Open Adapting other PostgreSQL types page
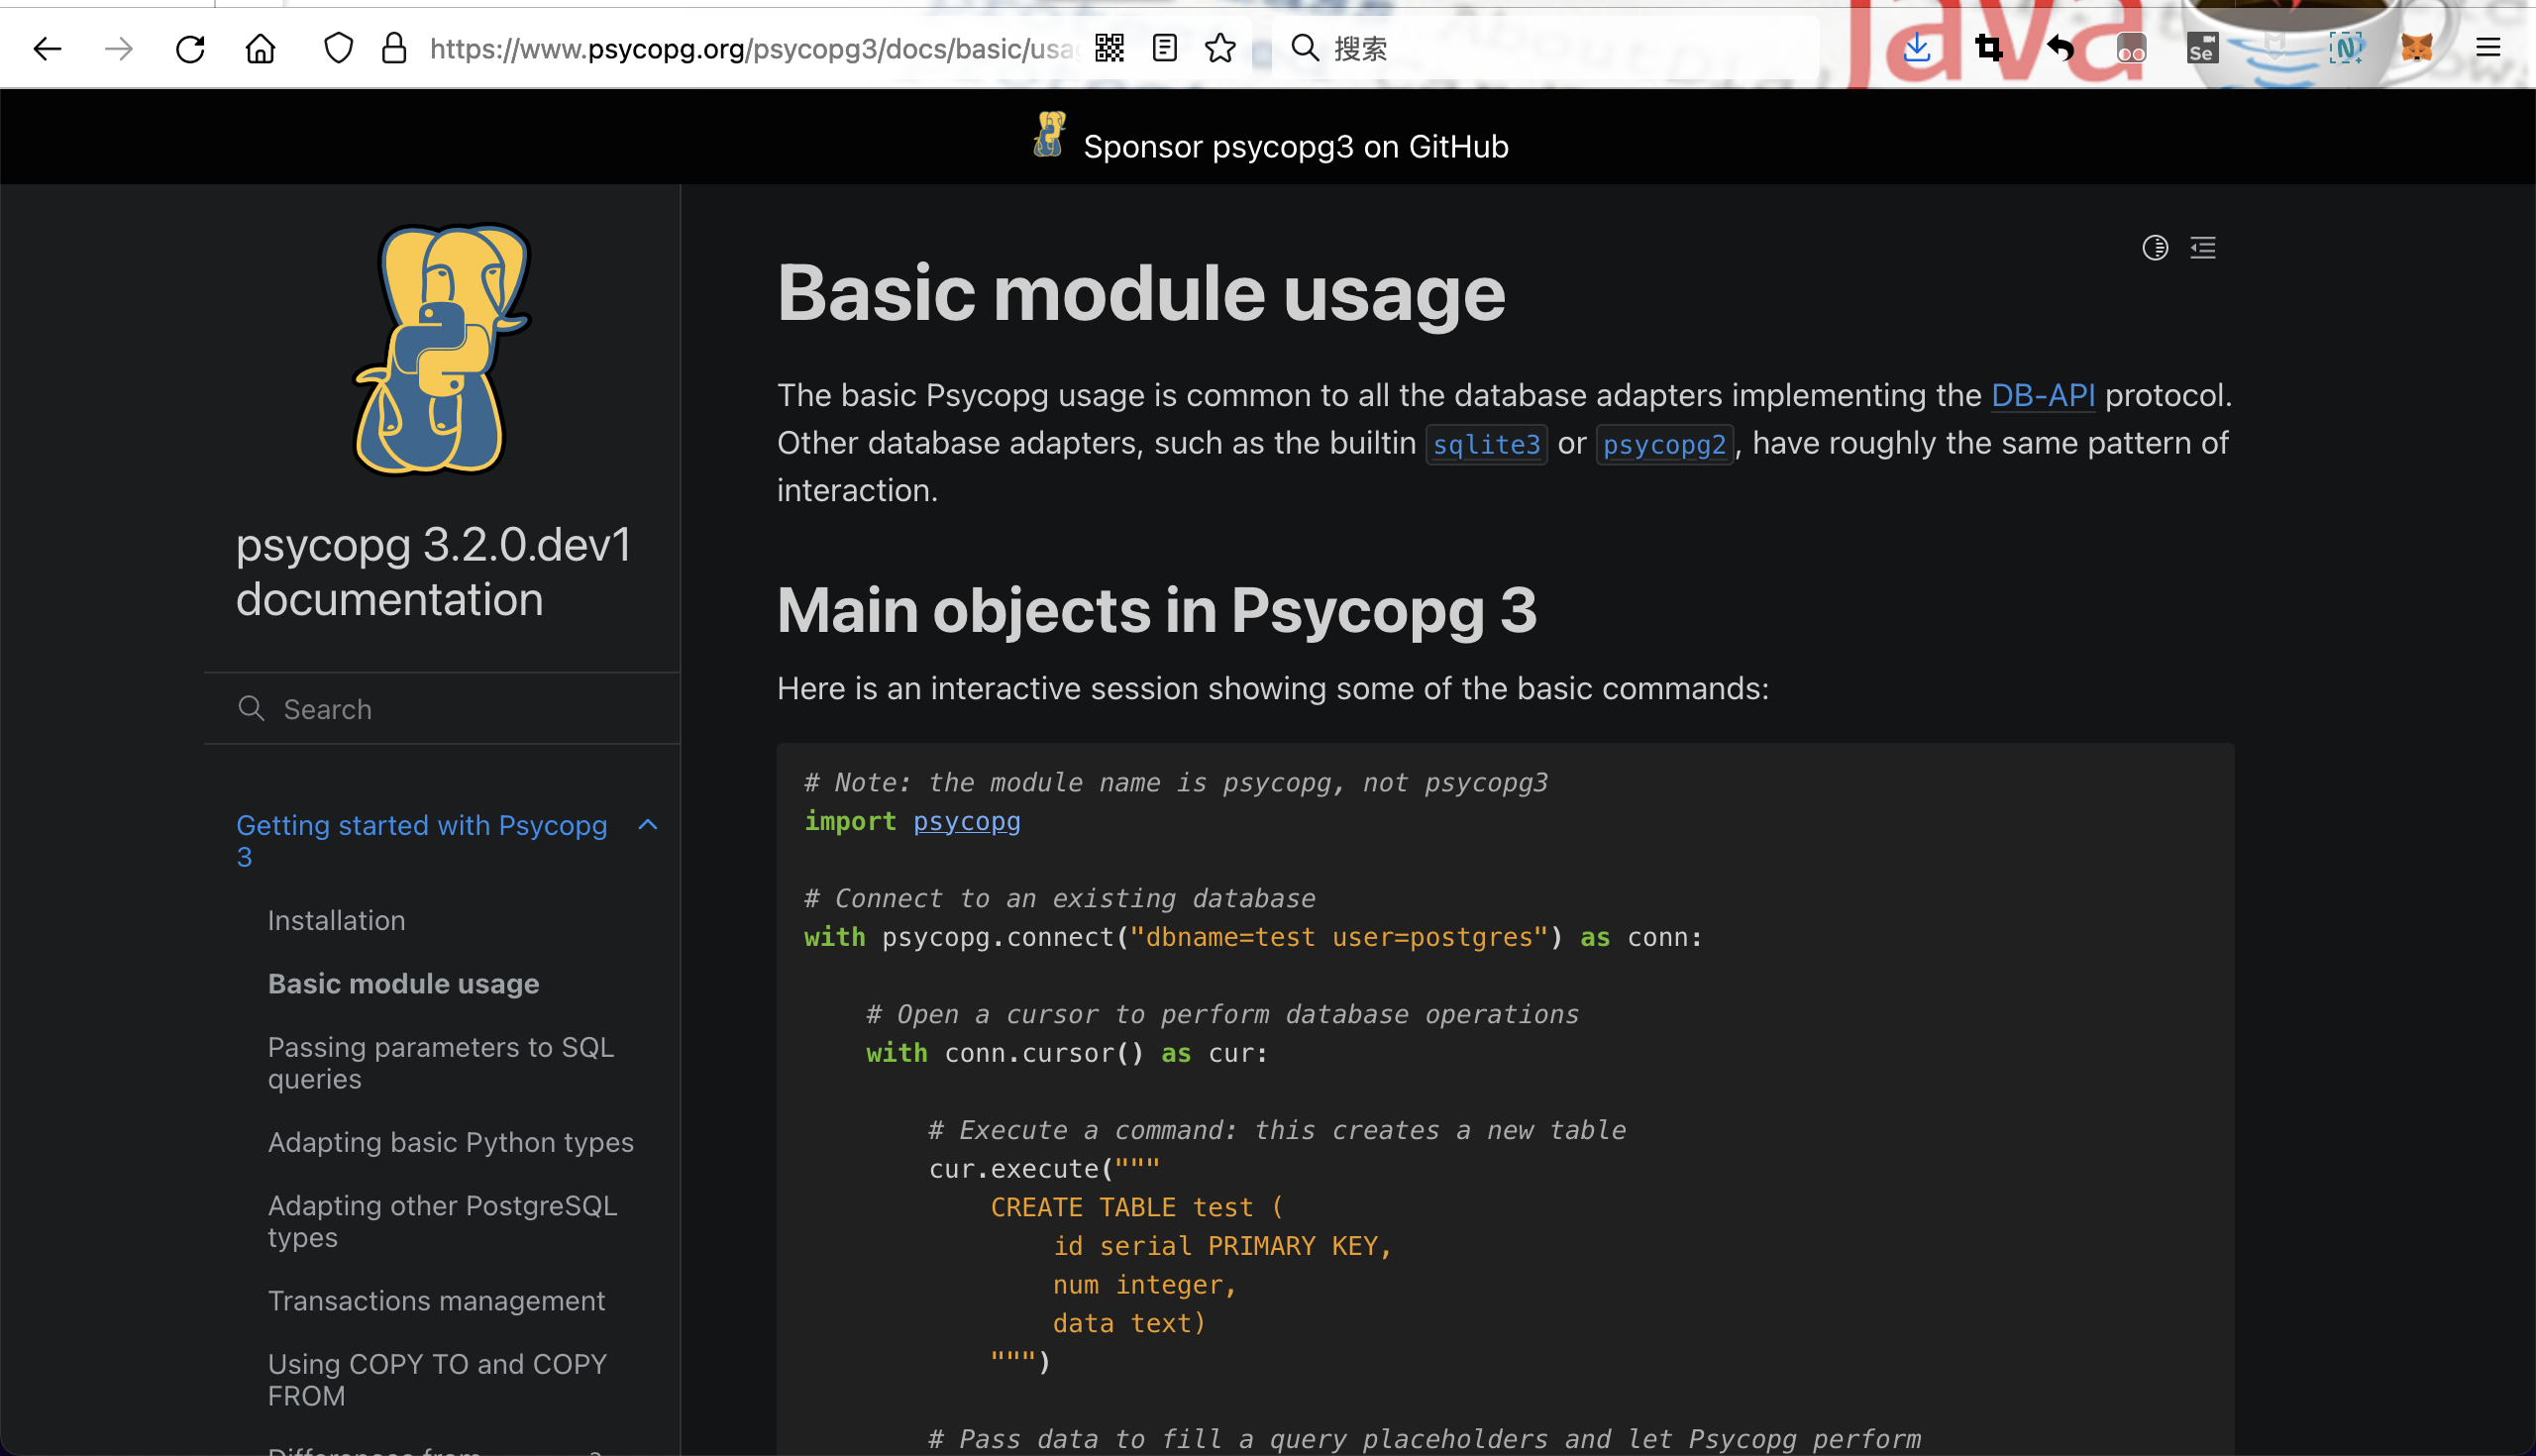The image size is (2536, 1456). tap(442, 1221)
